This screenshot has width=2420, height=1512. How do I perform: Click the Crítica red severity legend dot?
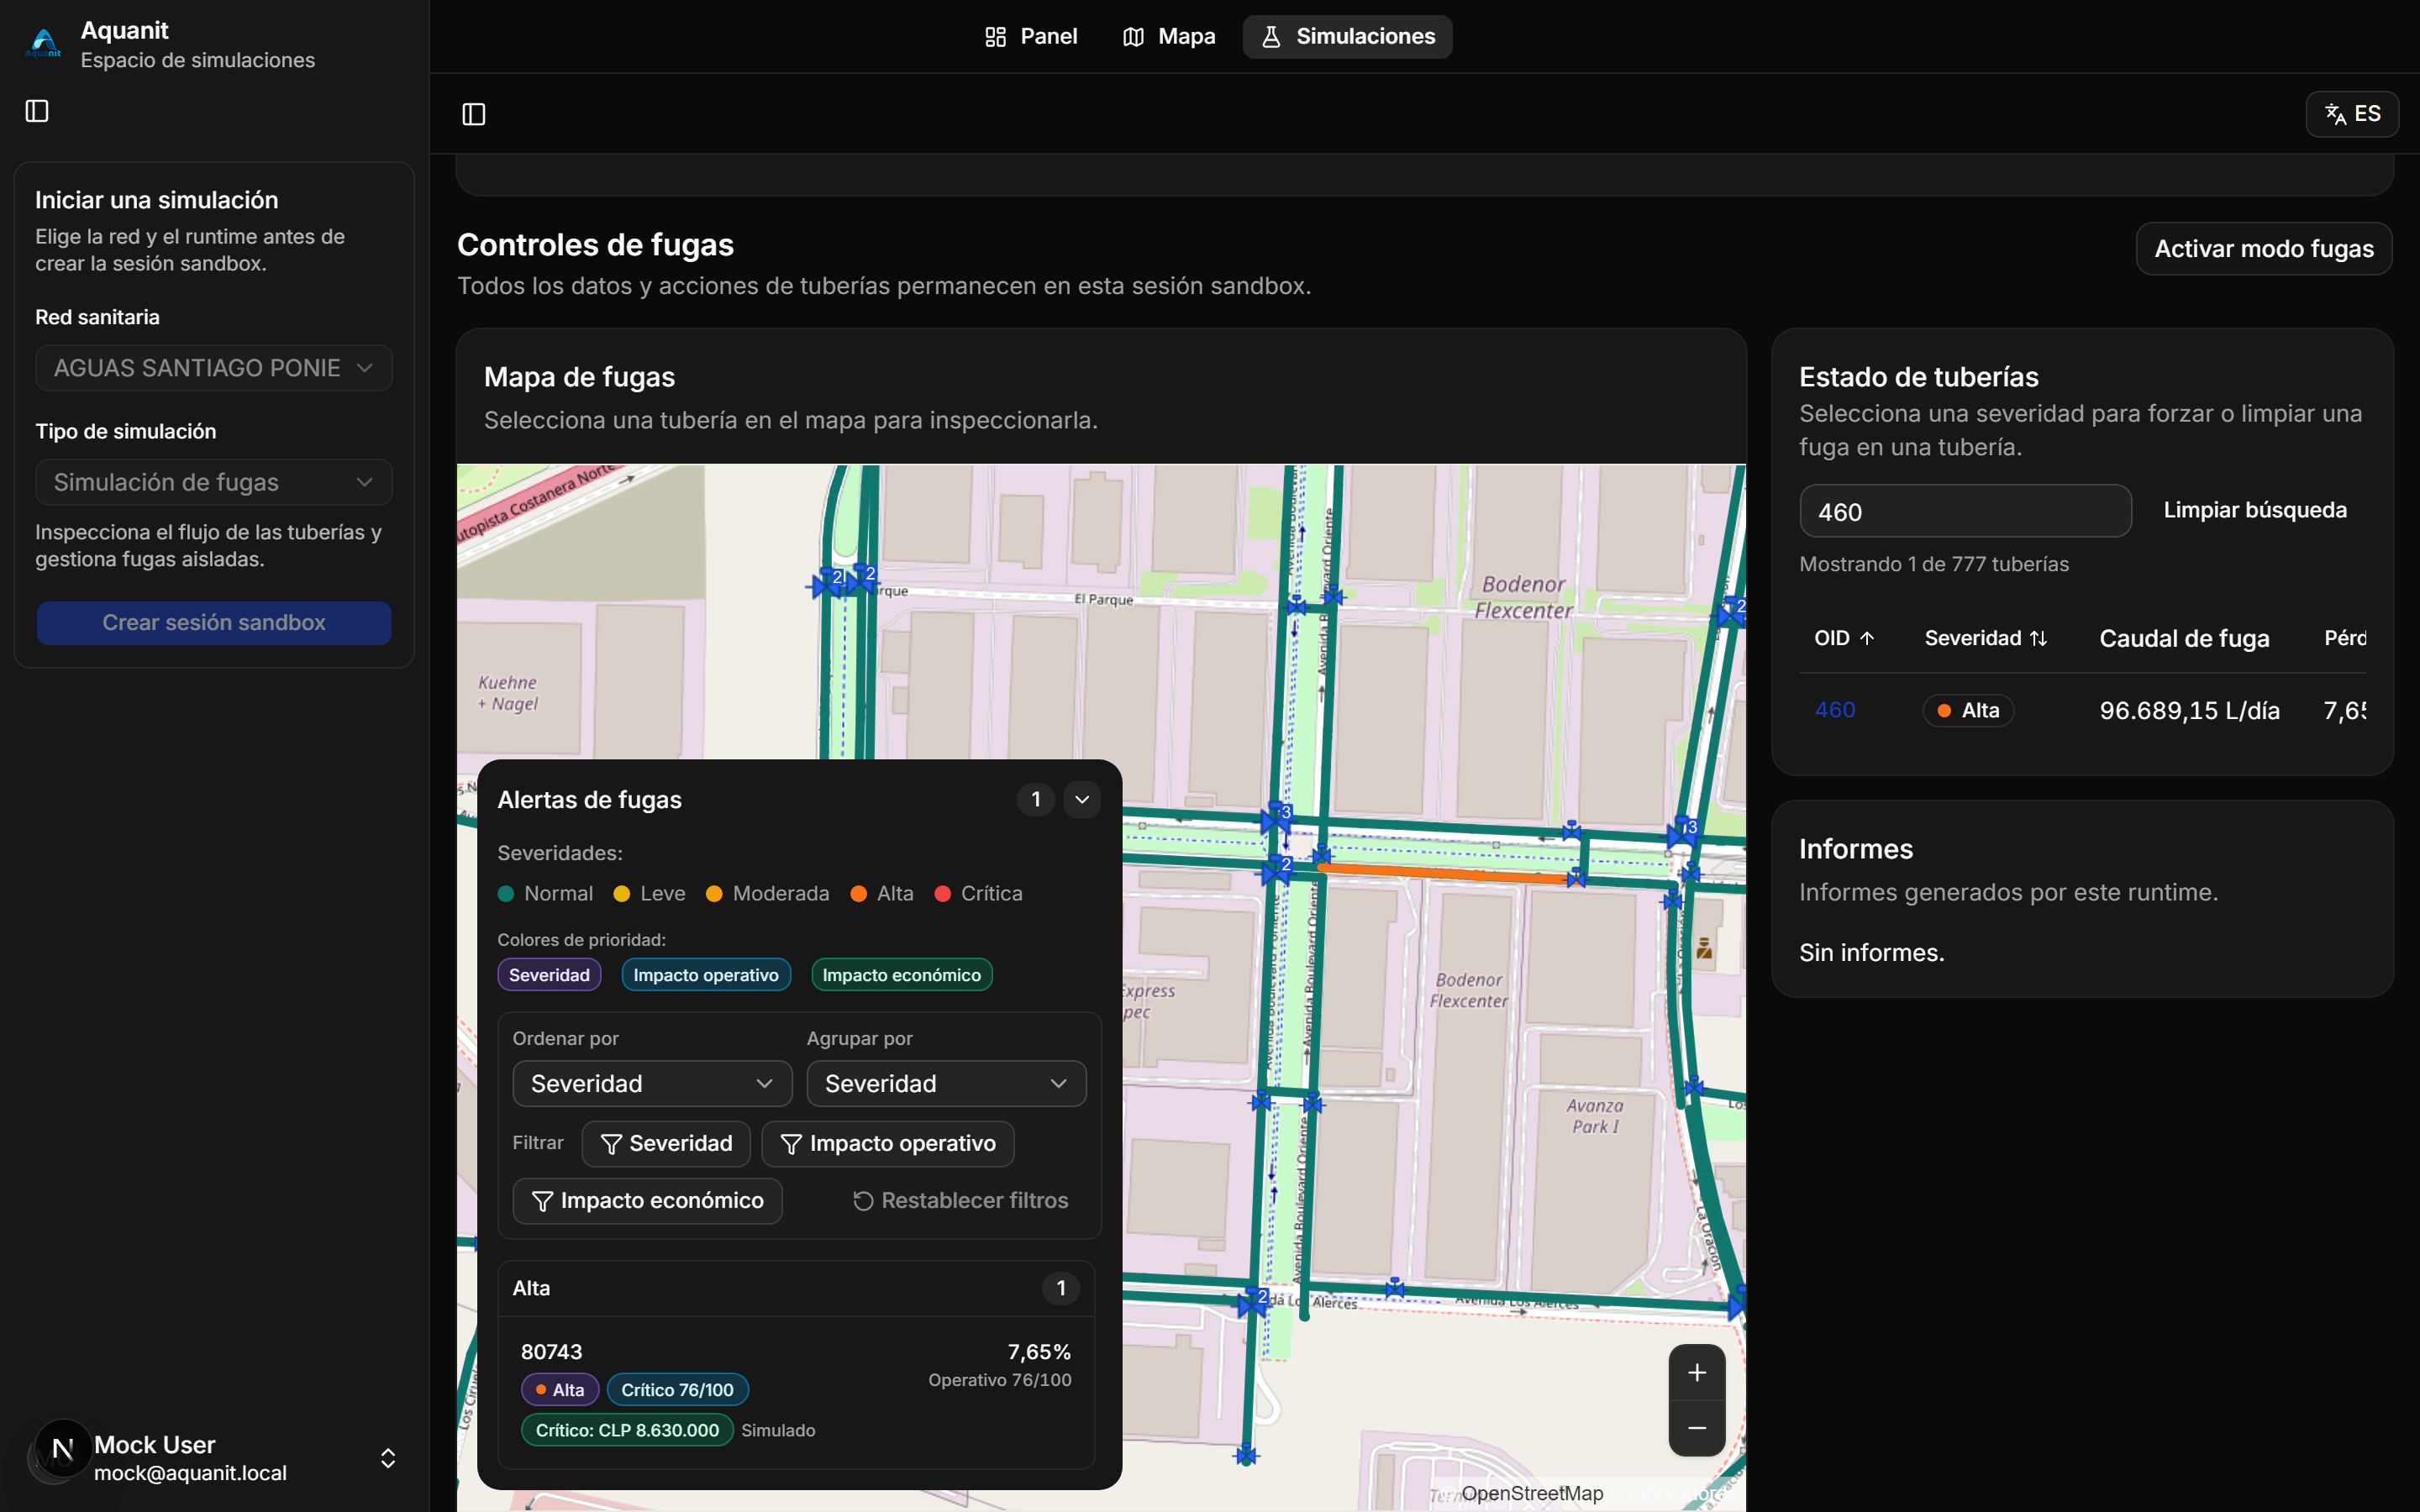click(x=942, y=894)
